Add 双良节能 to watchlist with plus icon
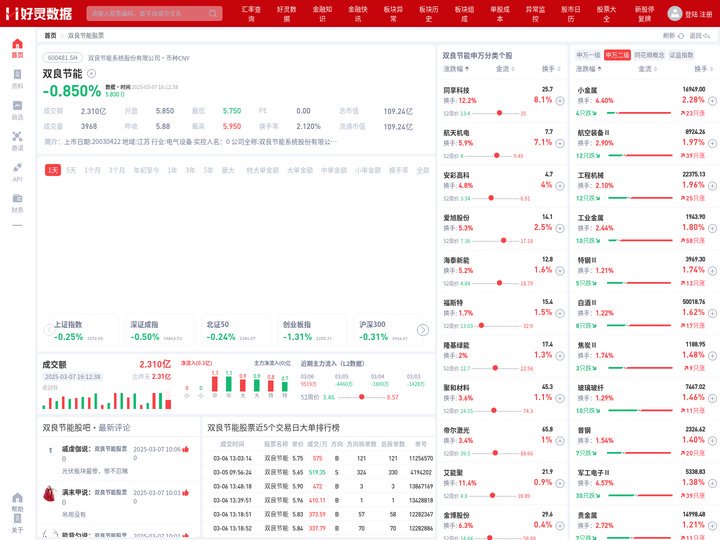The image size is (720, 540). pyautogui.click(x=91, y=73)
